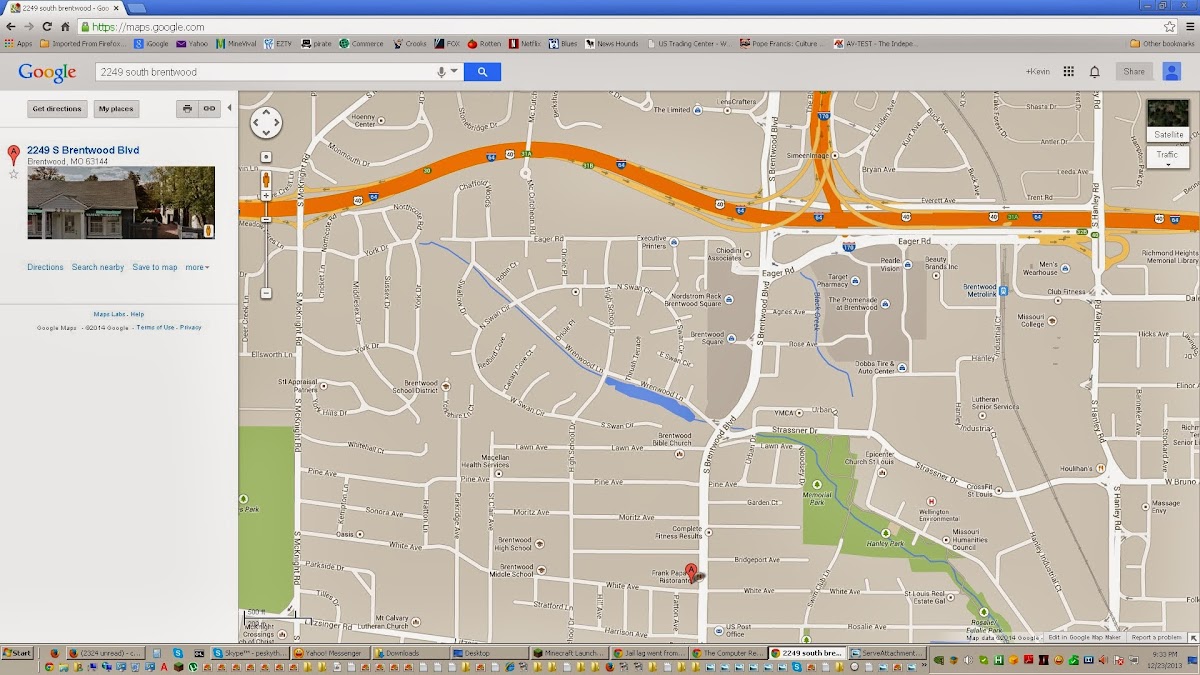
Task: Click the zoom slider track
Action: pos(266,250)
